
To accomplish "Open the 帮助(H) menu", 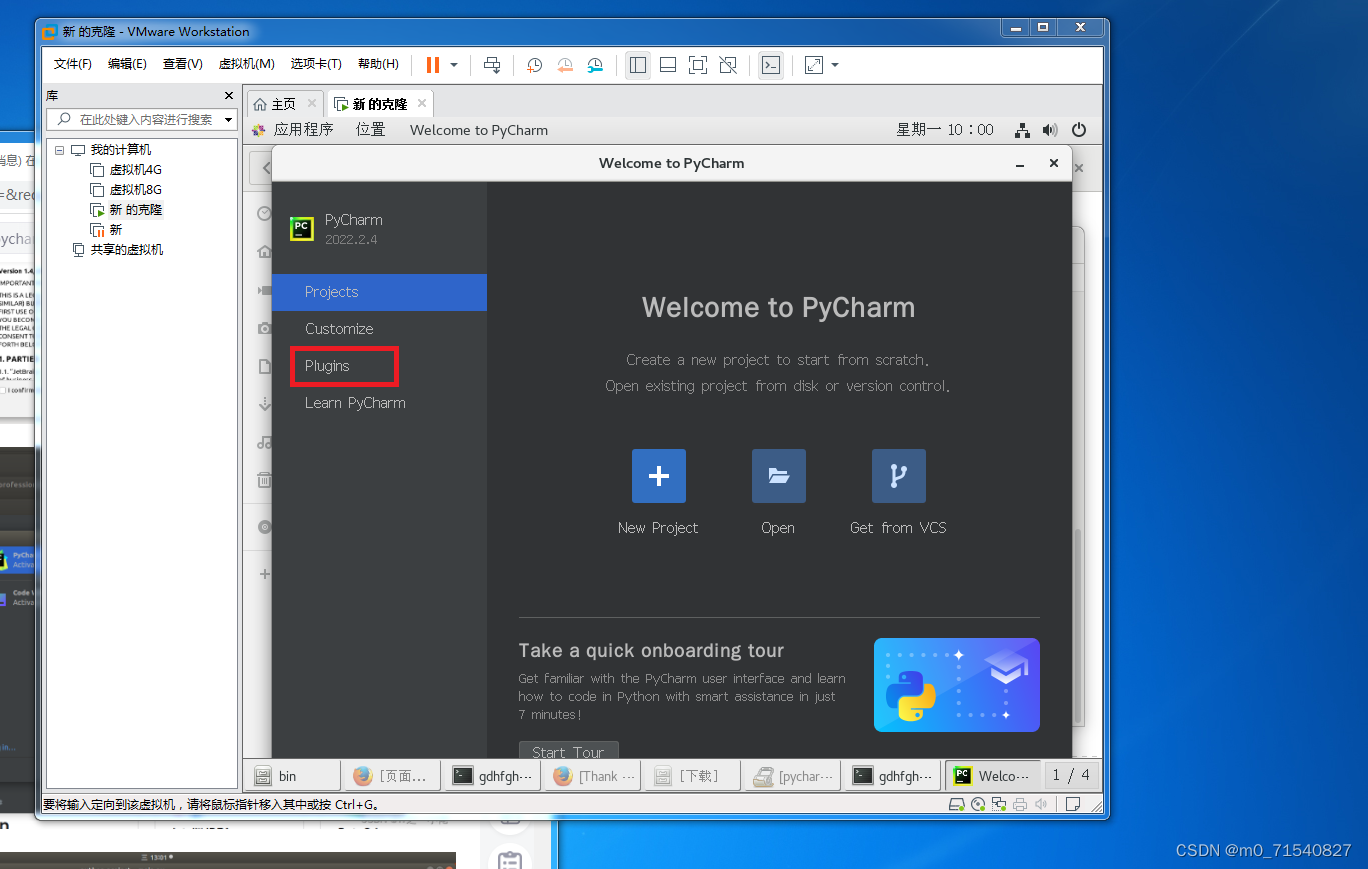I will point(378,64).
